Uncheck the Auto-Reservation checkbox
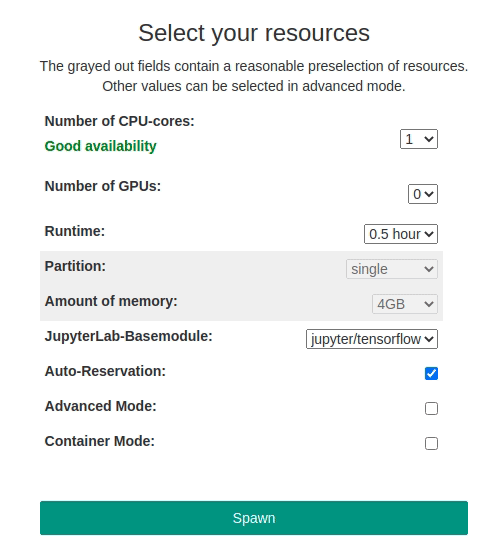This screenshot has height=558, width=496. click(431, 374)
